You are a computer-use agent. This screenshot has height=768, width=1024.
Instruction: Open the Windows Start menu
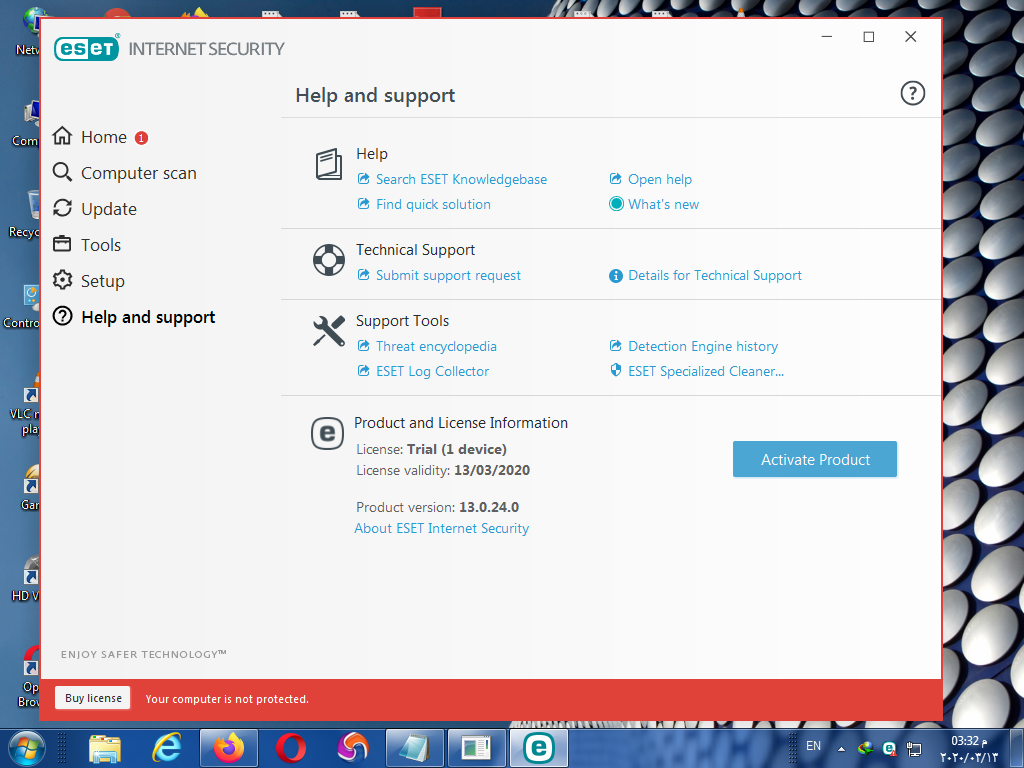[x=26, y=748]
